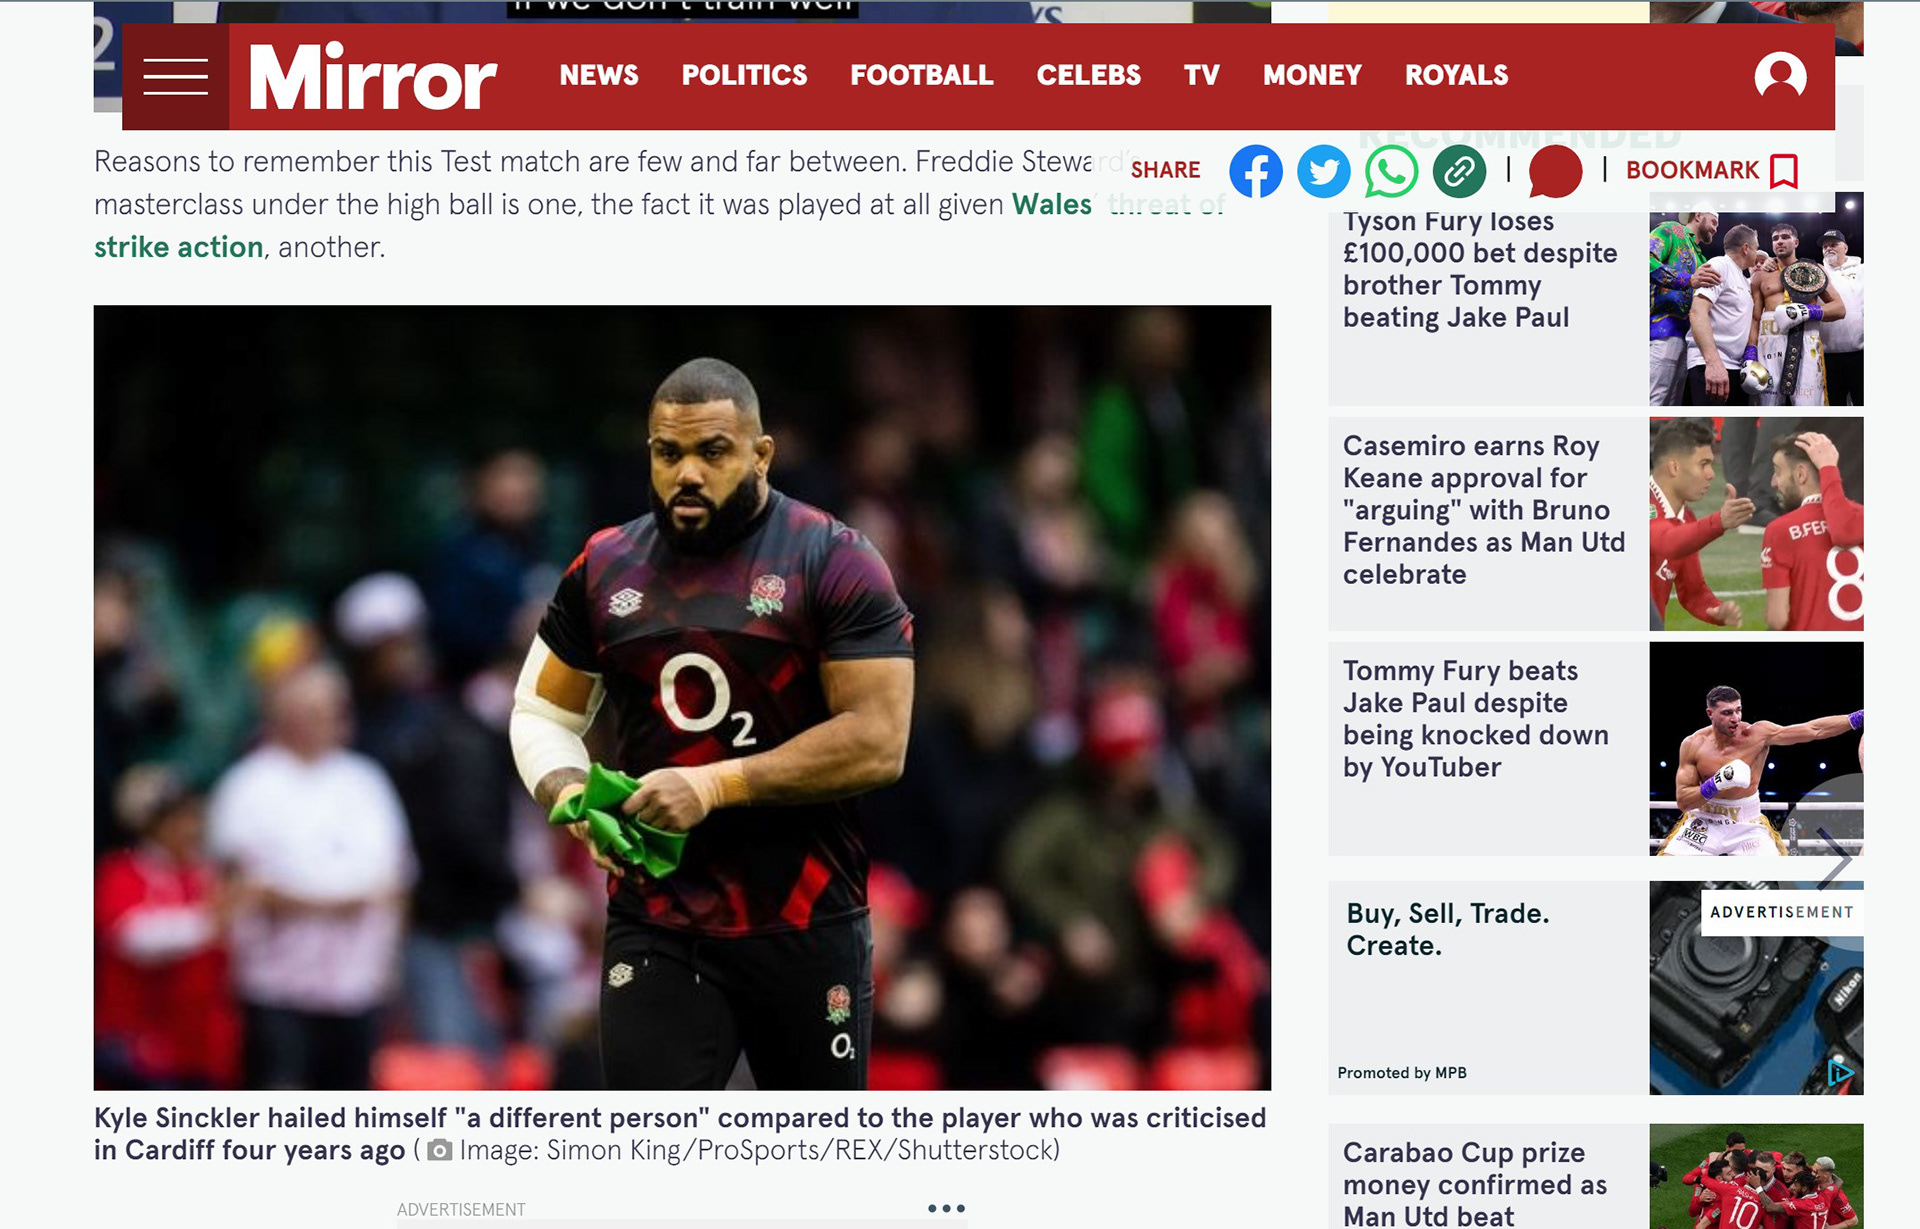Follow the 'threat of strike action' link
Viewport: 1920px width, 1229px height.
[x=178, y=247]
